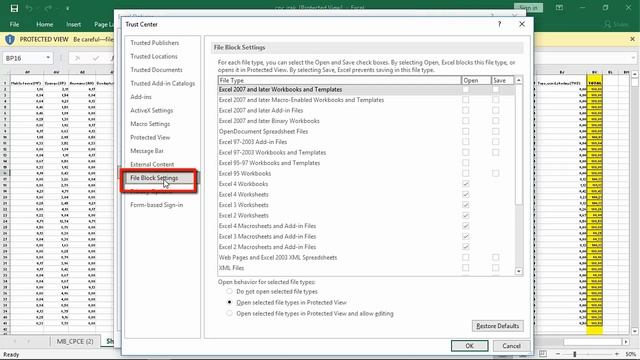Select the Excel 95 Workbooks row
This screenshot has height=360, width=640.
point(366,173)
